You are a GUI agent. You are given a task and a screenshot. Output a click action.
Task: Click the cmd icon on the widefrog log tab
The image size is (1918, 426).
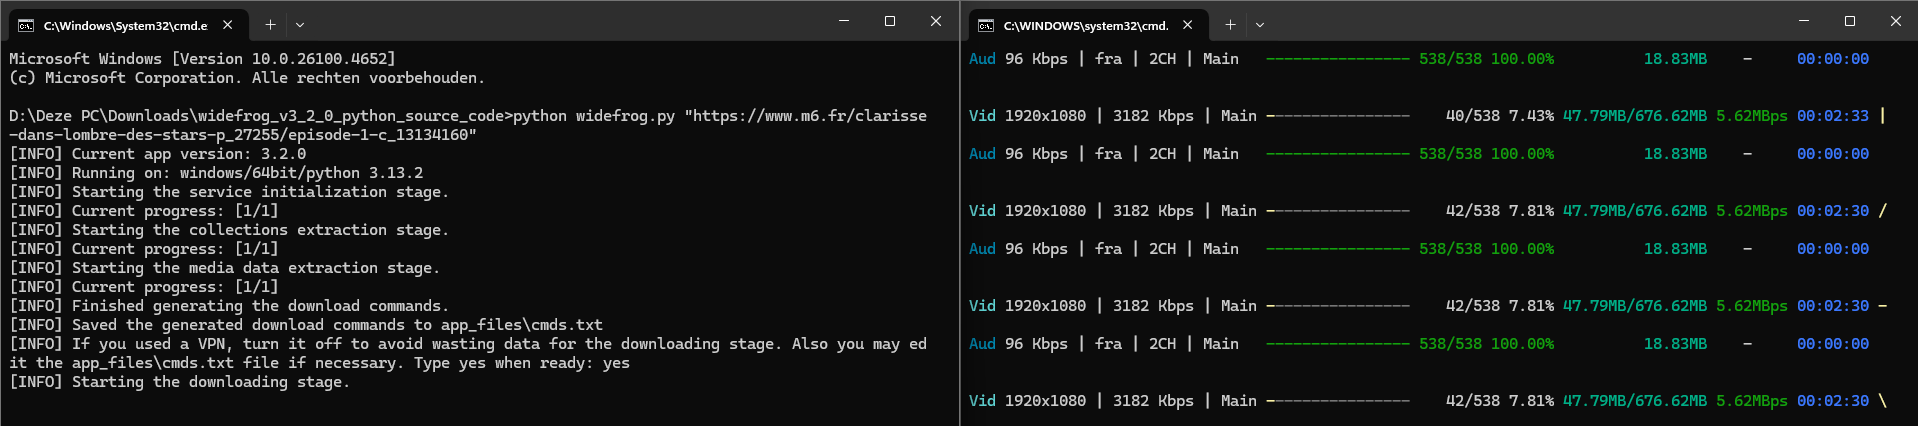[26, 25]
